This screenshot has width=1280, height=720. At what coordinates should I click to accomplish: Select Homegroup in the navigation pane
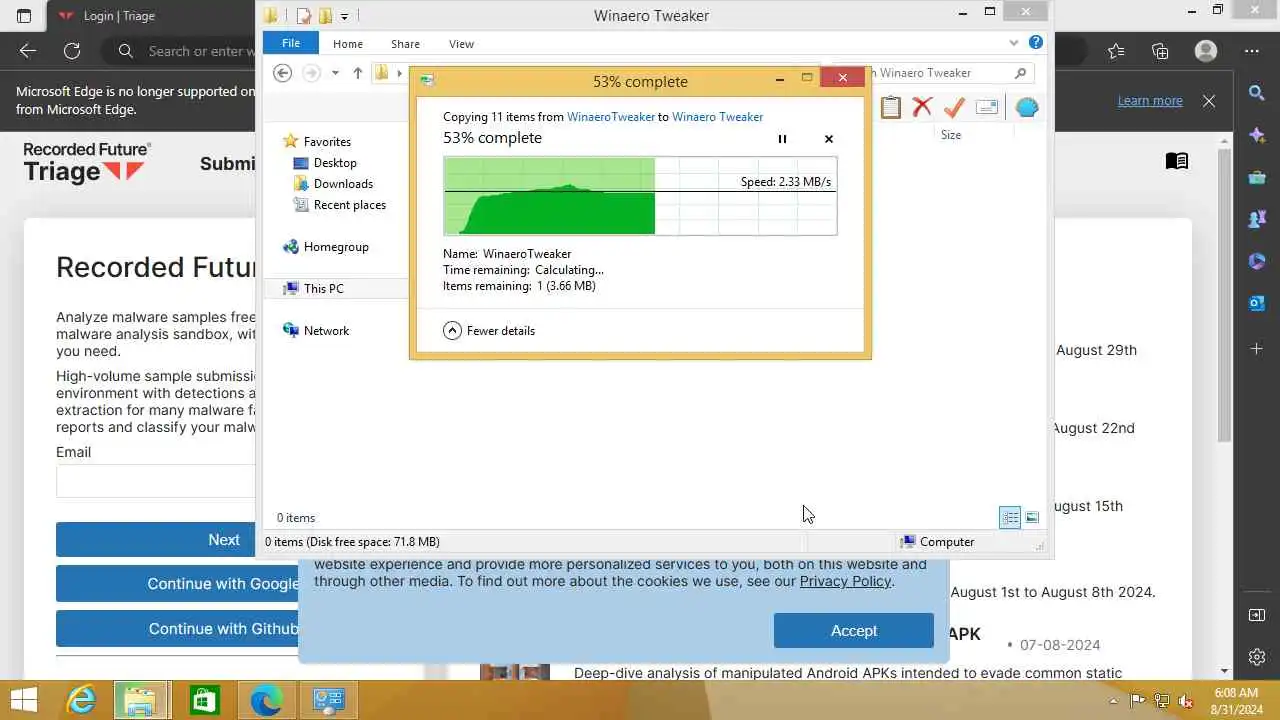tap(326, 247)
